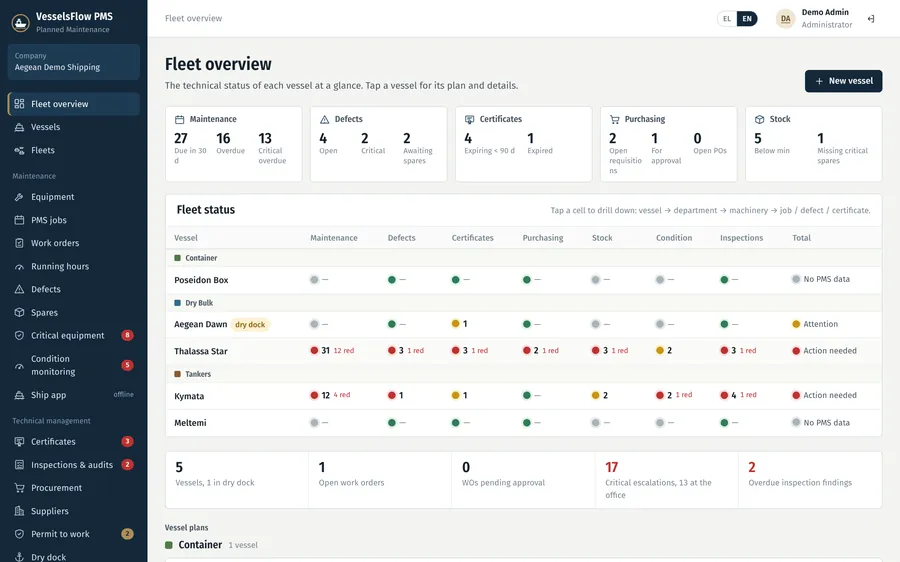Open Fleet overview in sidebar
The image size is (900, 562).
tap(73, 104)
